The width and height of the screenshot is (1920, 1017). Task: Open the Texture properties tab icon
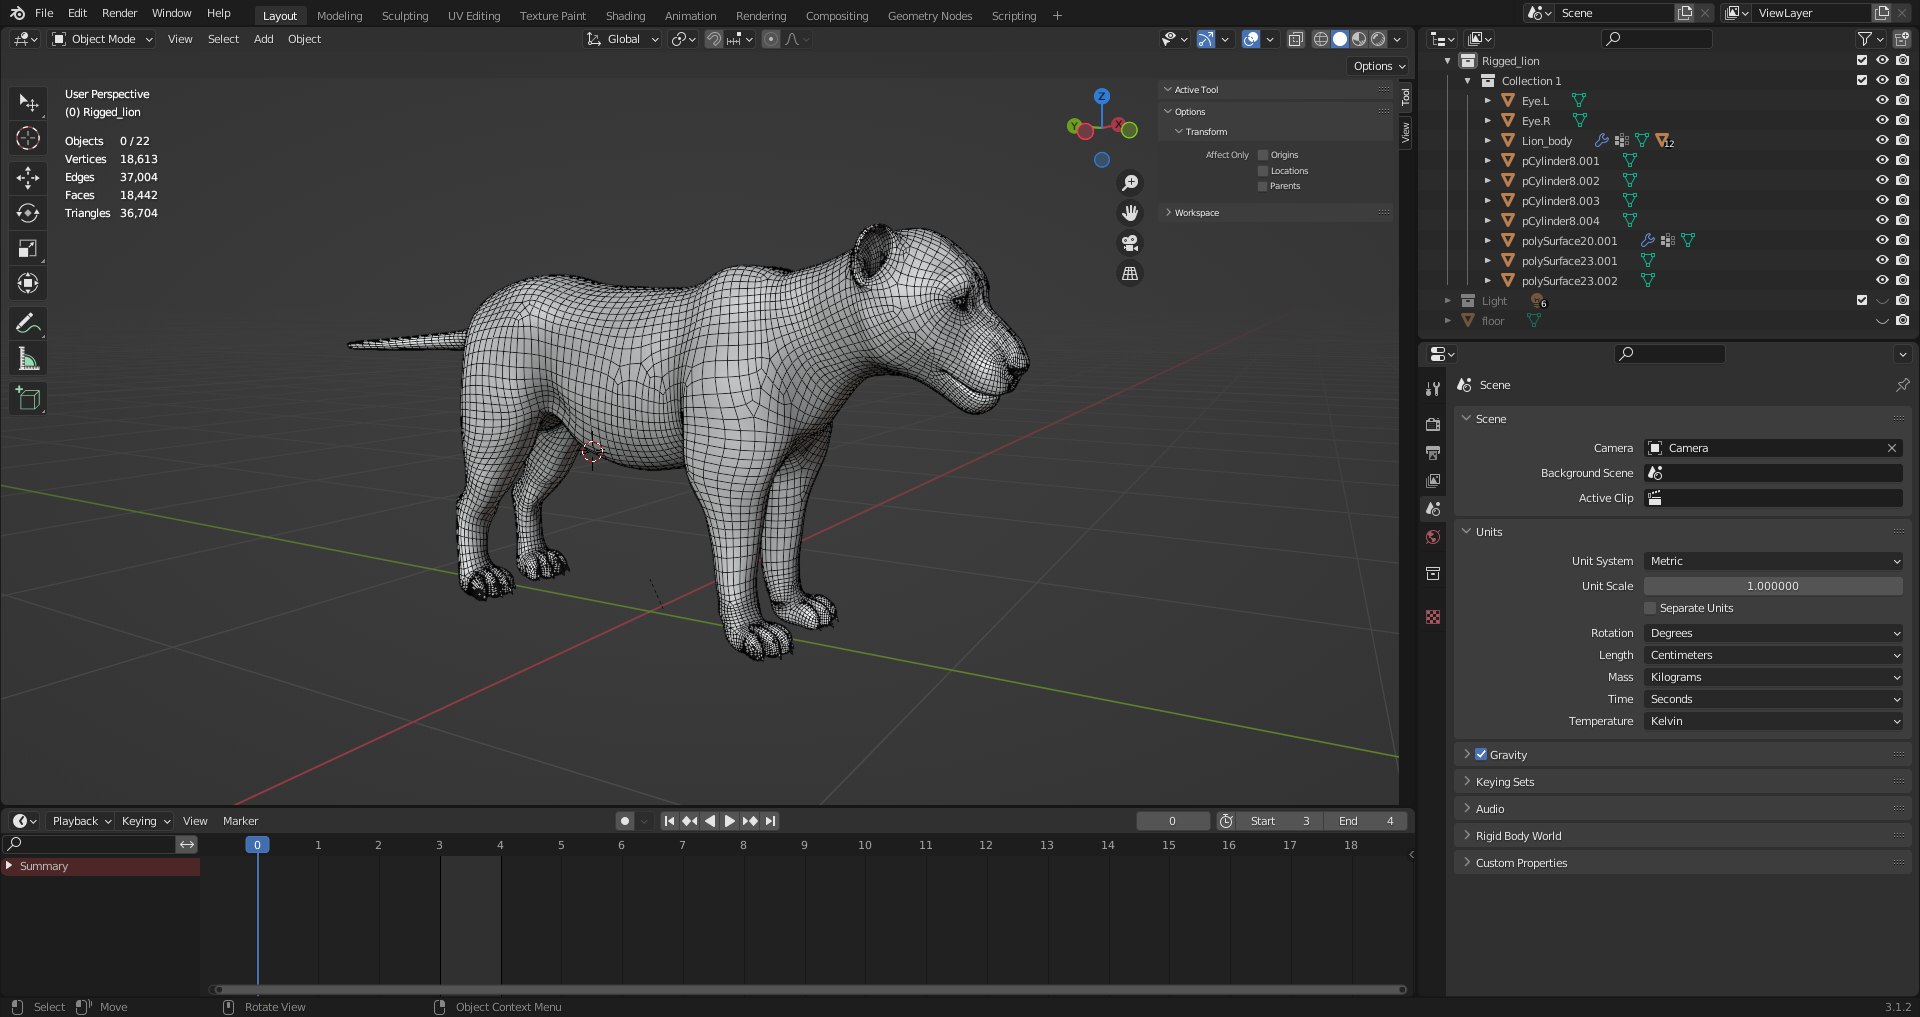[x=1433, y=617]
